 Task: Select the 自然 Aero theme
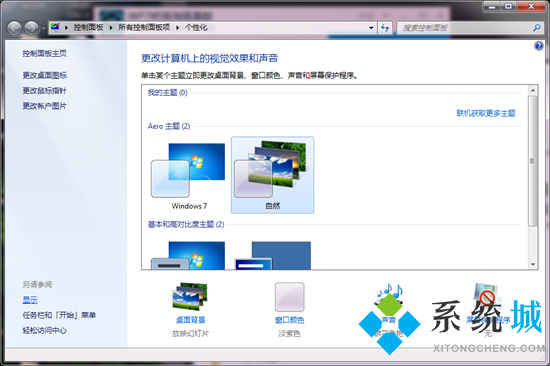point(273,175)
